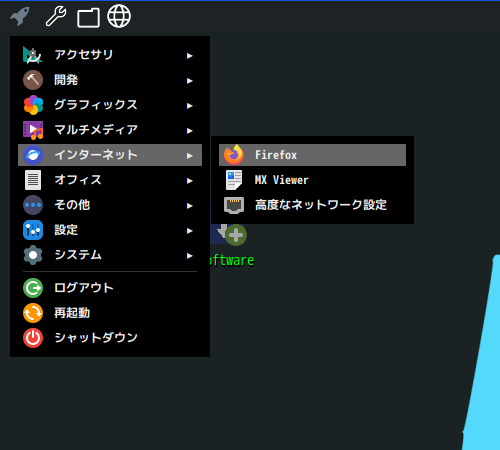Click the red シャットダウン power icon
The image size is (500, 450).
[x=33, y=338]
